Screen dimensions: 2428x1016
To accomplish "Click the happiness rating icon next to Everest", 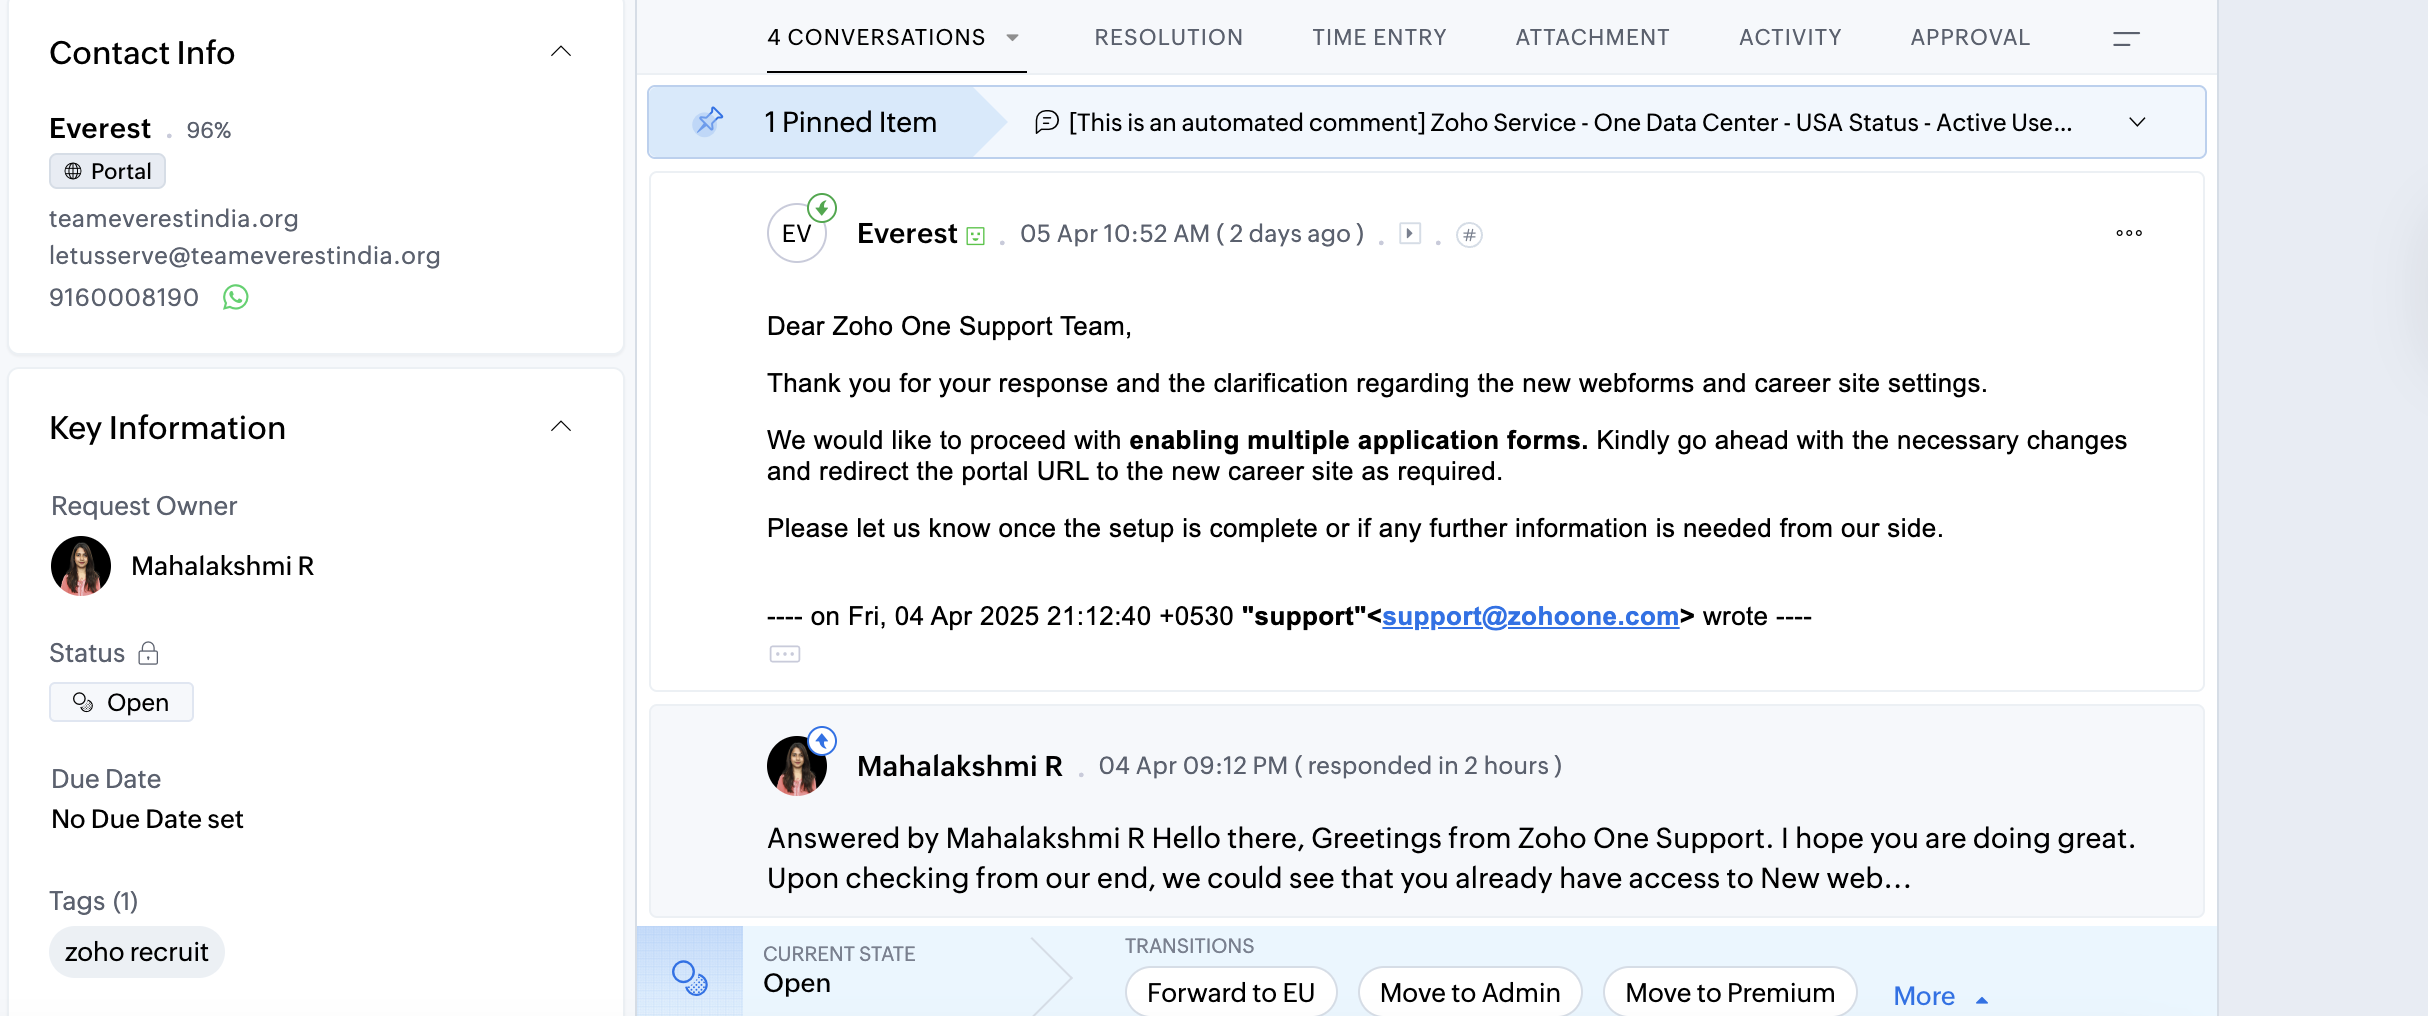I will (976, 236).
